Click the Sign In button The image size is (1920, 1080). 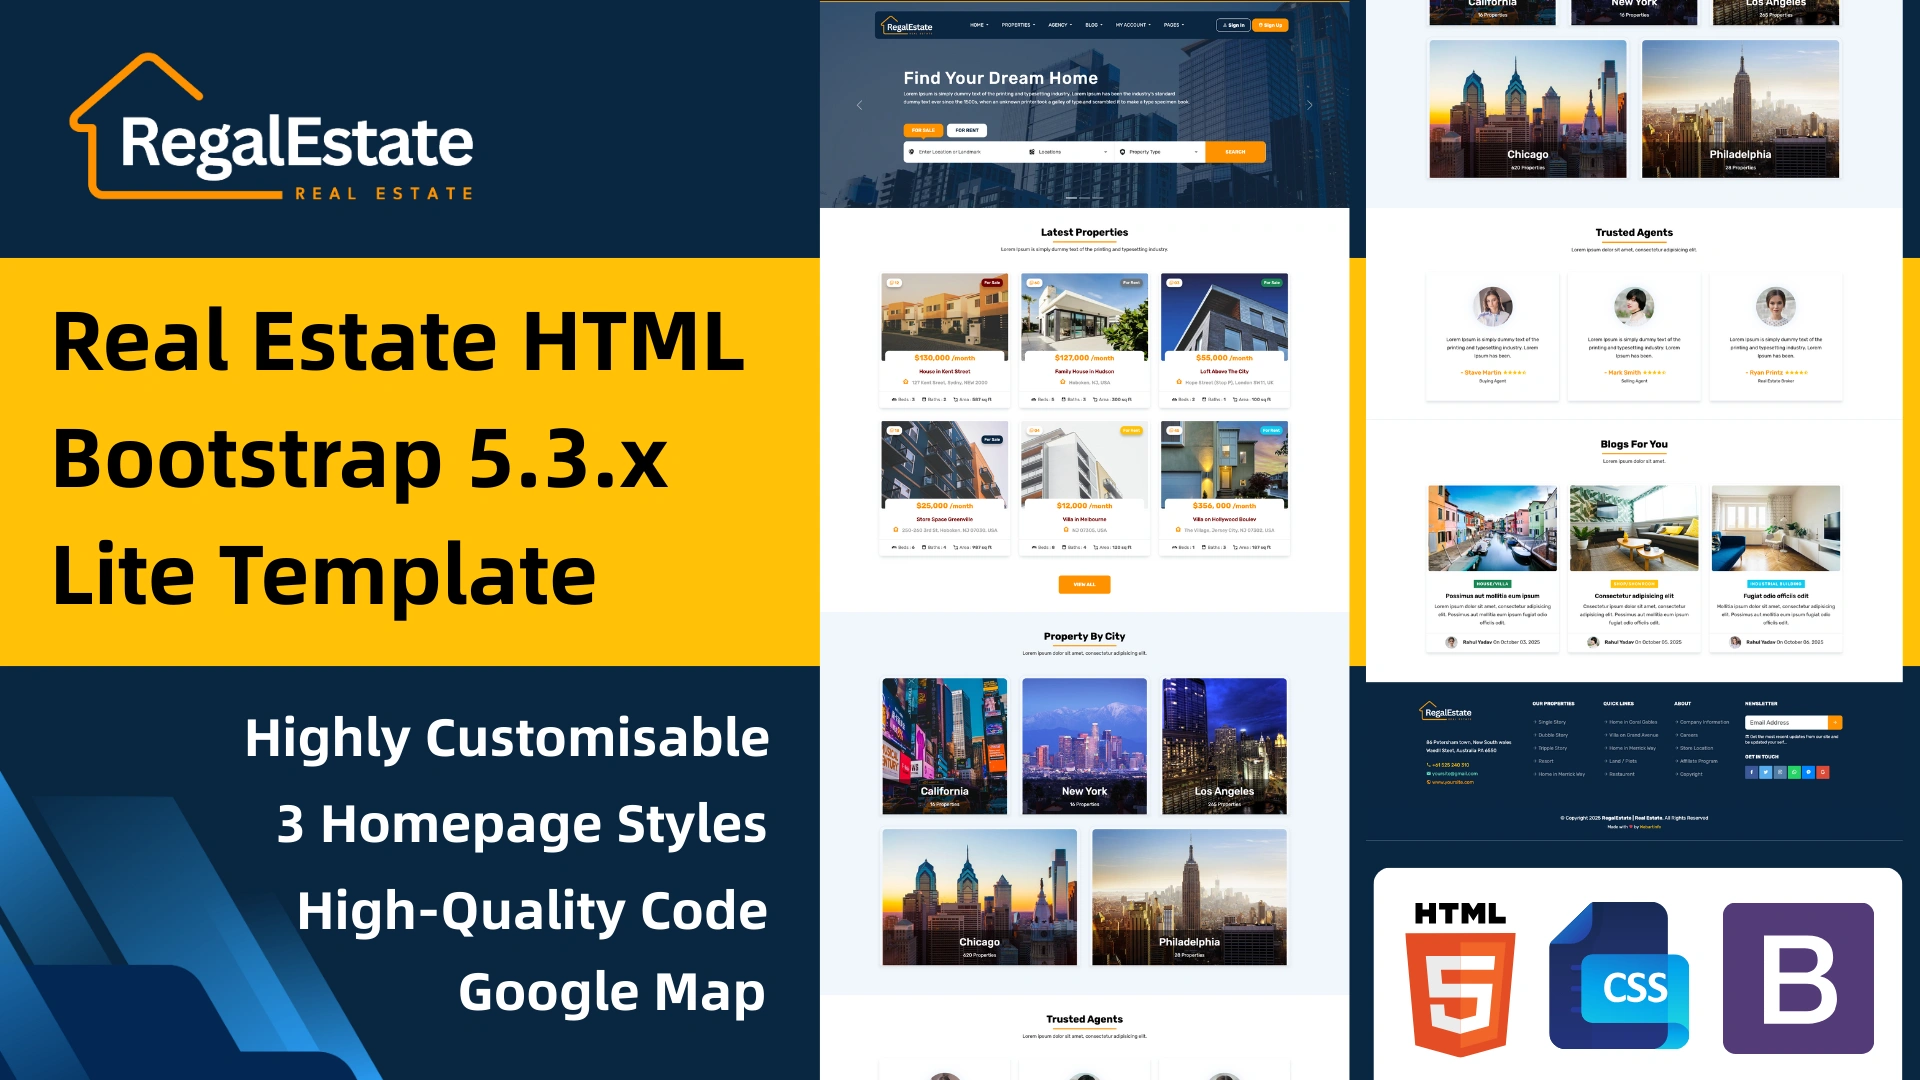(1233, 25)
